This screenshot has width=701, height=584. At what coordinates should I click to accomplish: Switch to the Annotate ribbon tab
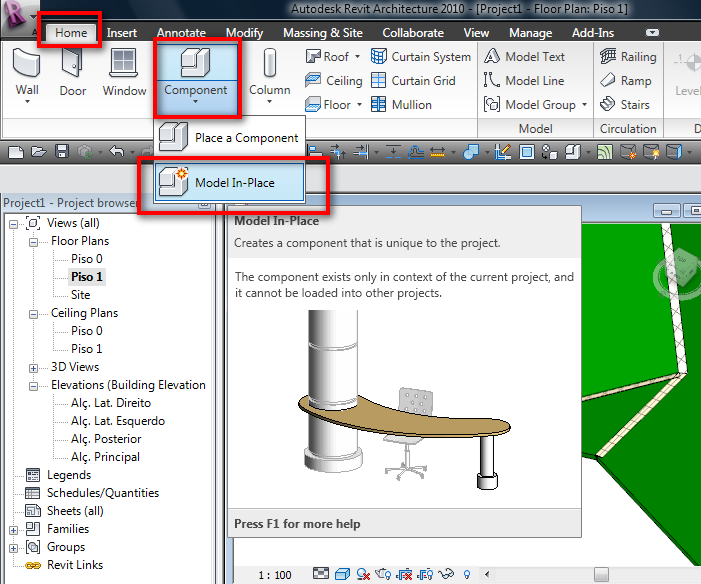click(x=181, y=33)
